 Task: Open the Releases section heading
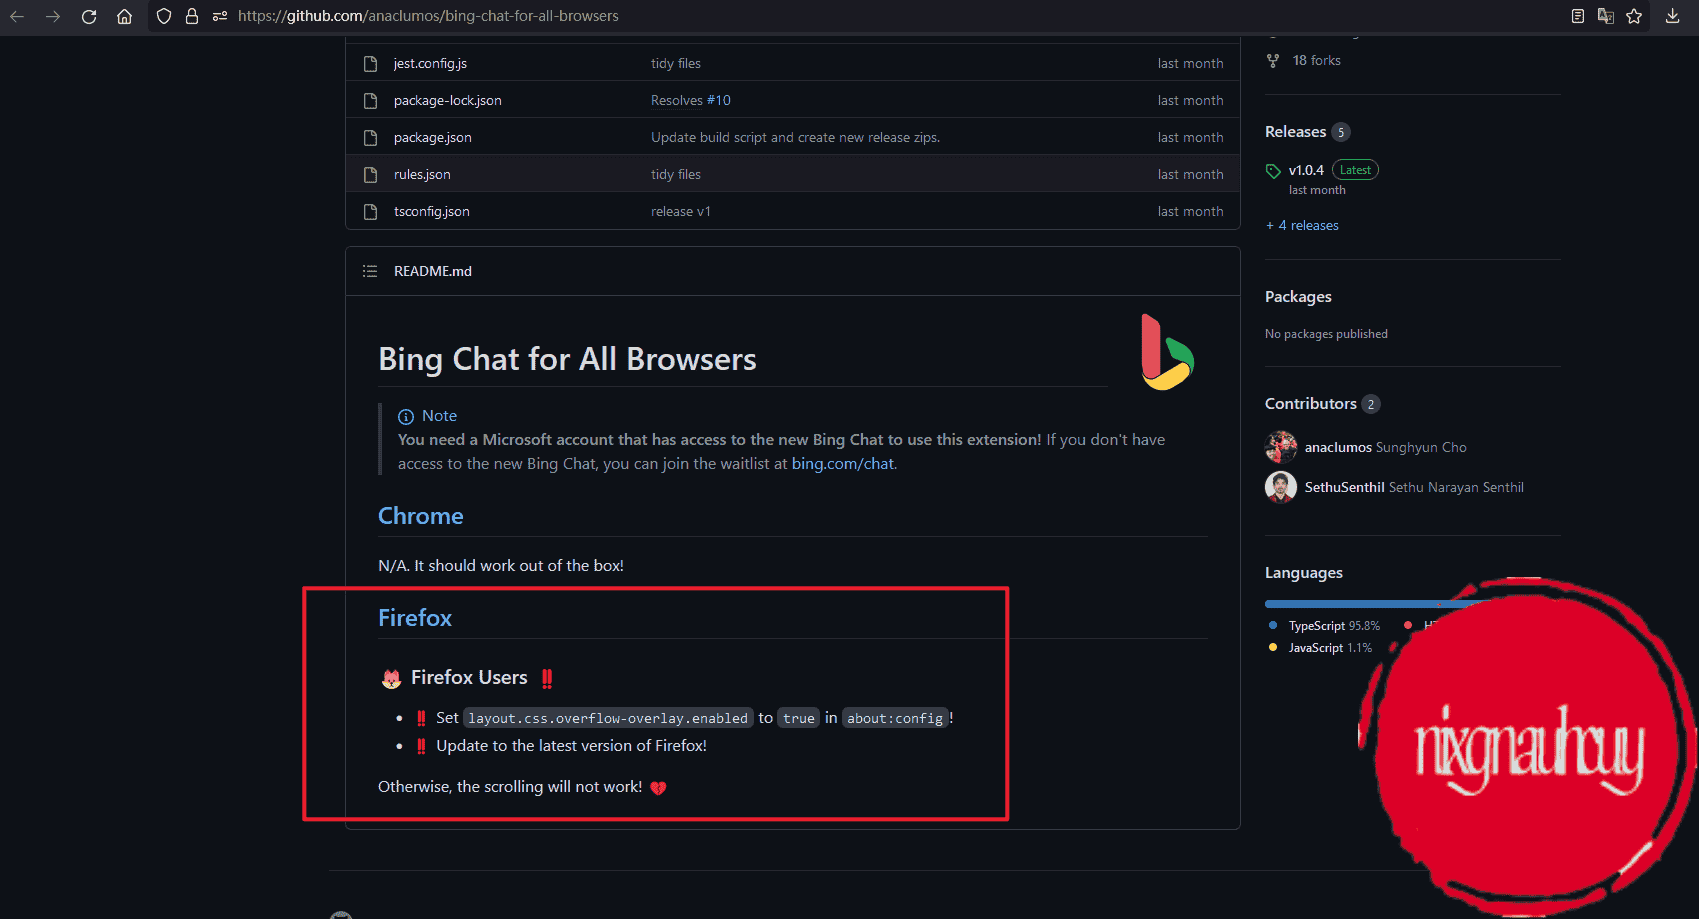[x=1295, y=132]
